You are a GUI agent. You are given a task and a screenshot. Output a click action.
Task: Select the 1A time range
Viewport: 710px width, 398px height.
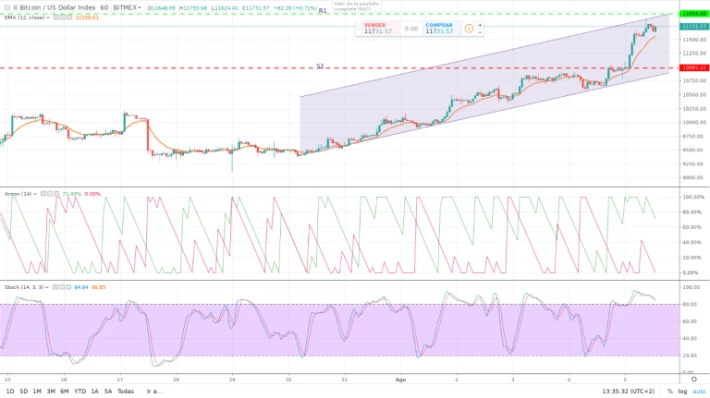coord(95,391)
